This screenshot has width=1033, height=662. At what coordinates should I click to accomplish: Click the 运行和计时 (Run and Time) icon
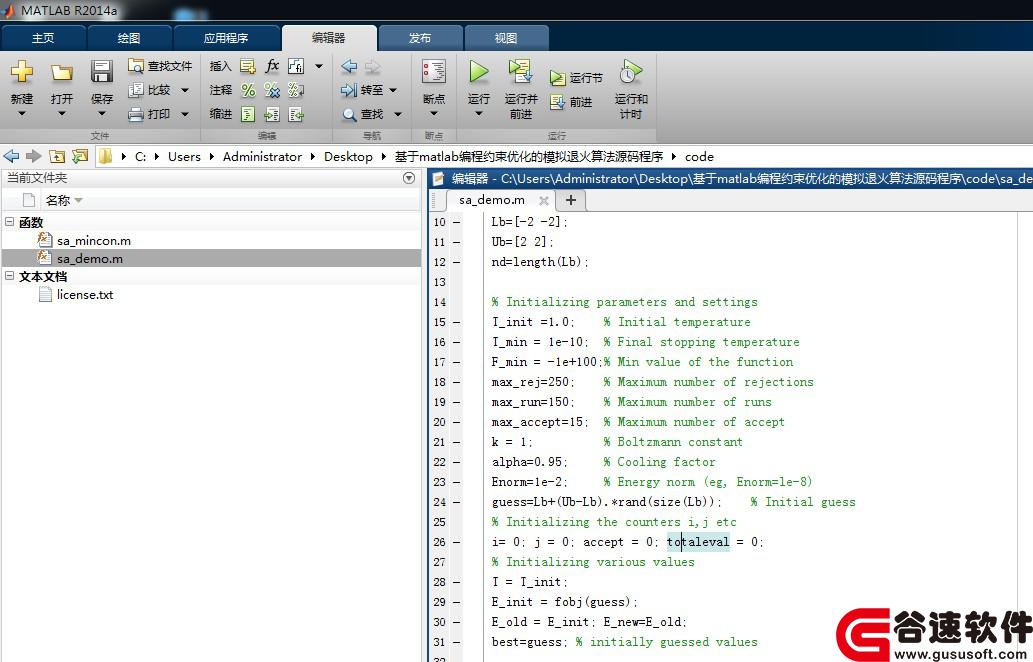click(630, 71)
